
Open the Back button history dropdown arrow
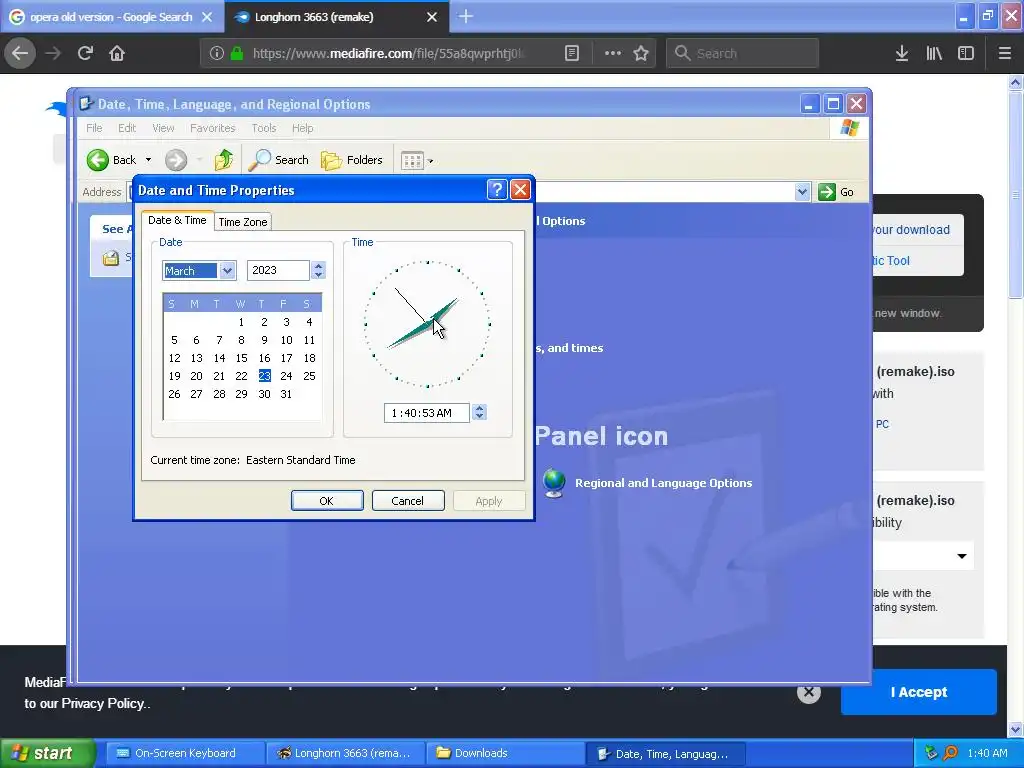[148, 160]
